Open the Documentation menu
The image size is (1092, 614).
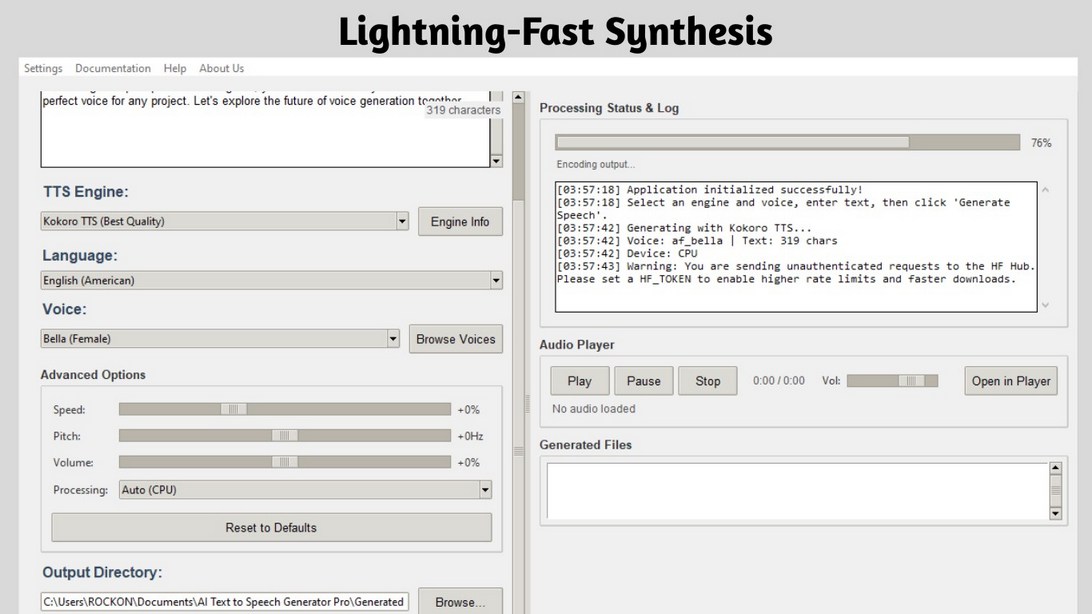pyautogui.click(x=112, y=68)
